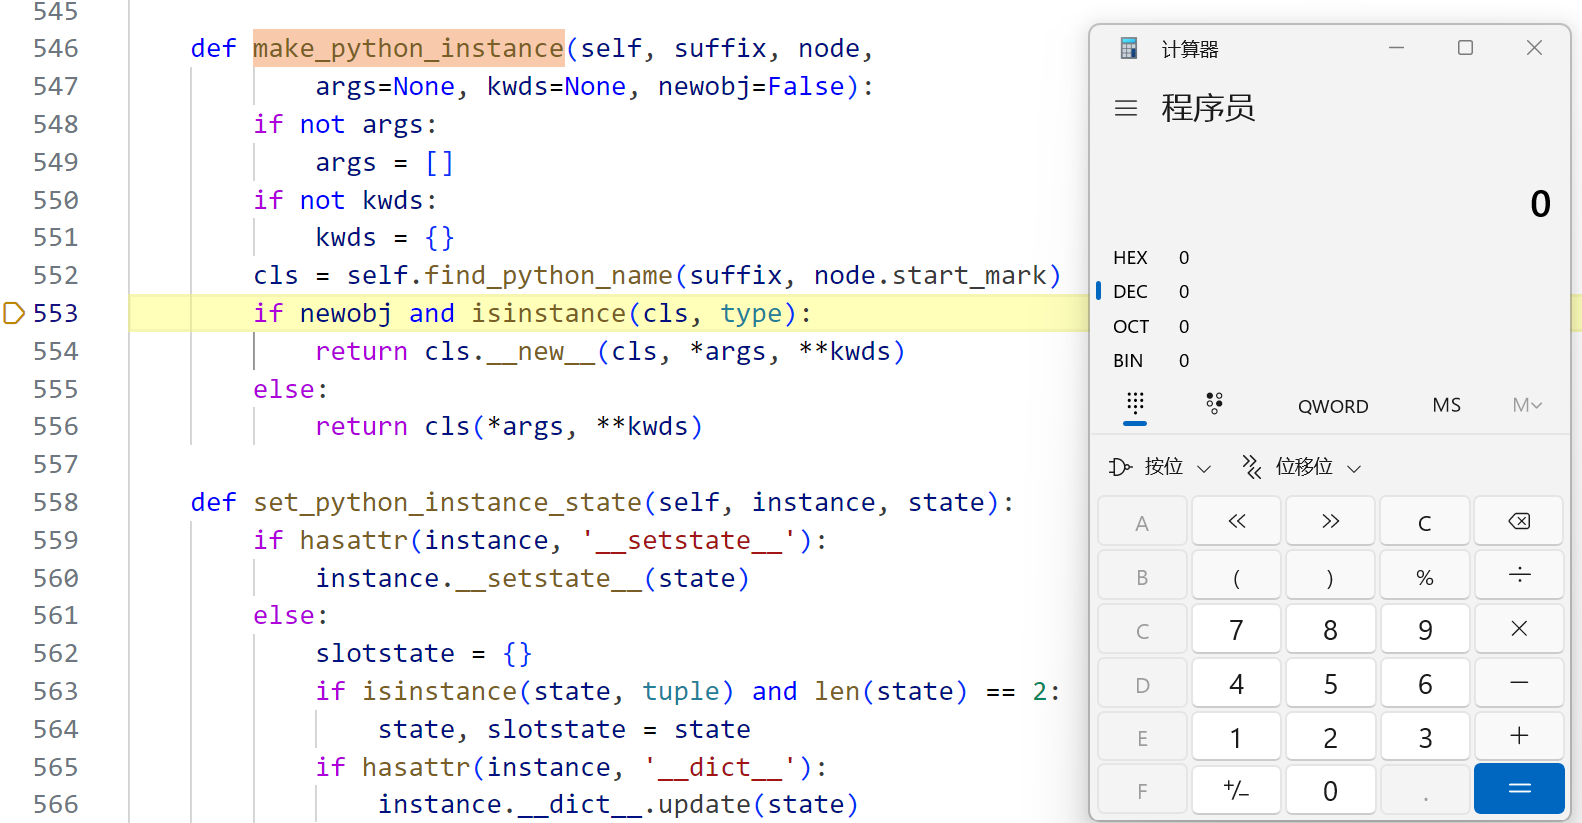Click the C clear key
Screen dimensions: 1582x823
pos(1425,521)
